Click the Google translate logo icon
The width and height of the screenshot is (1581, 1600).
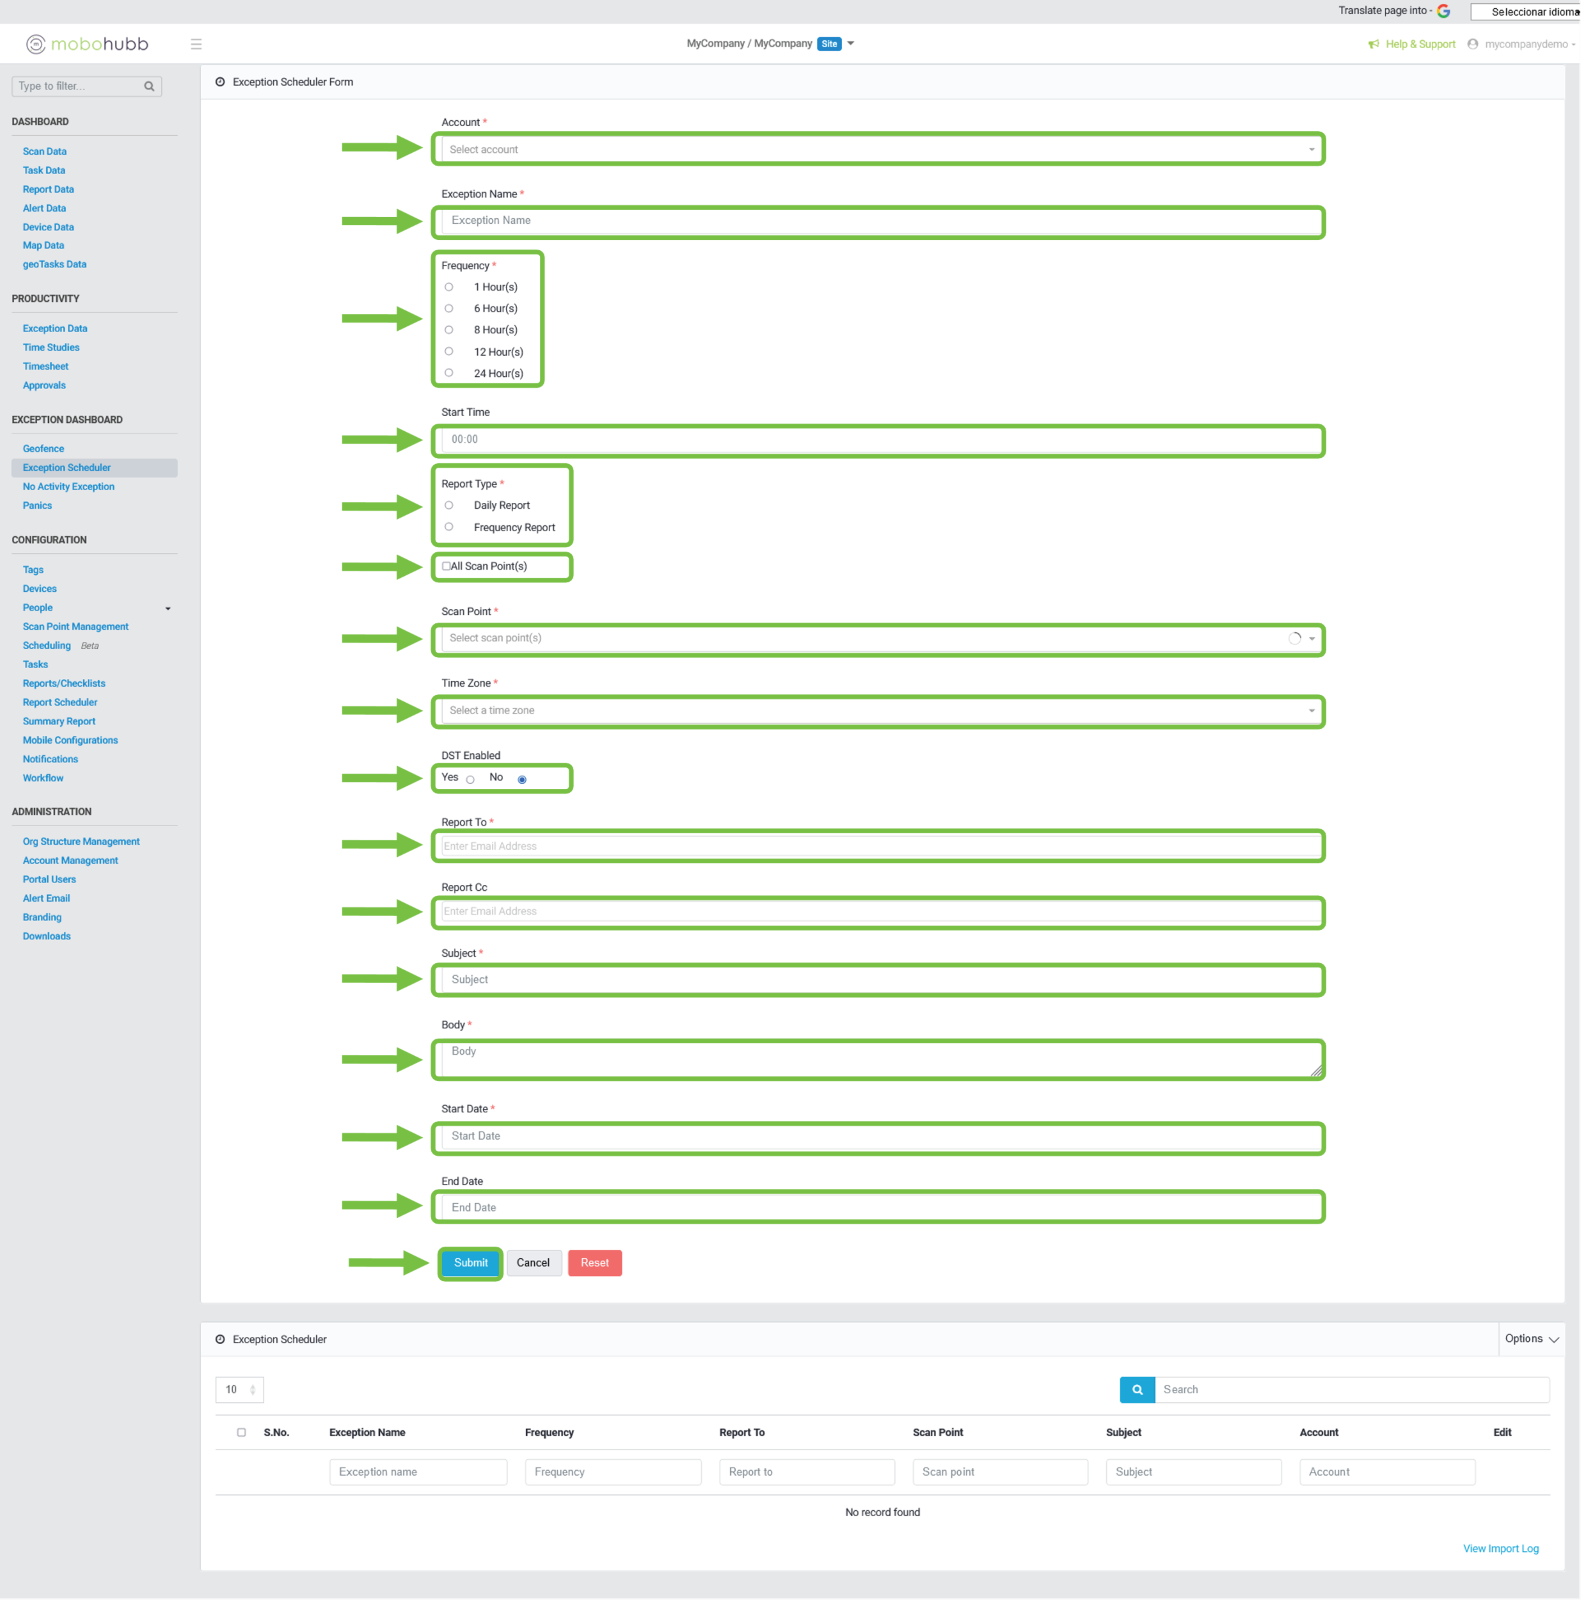1443,11
